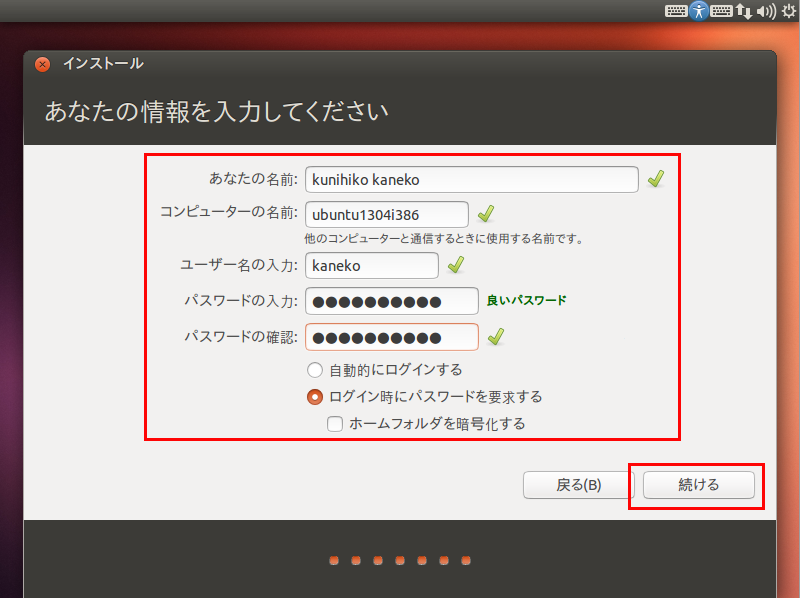Focus the パスワードの確認 confirmation field

391,337
